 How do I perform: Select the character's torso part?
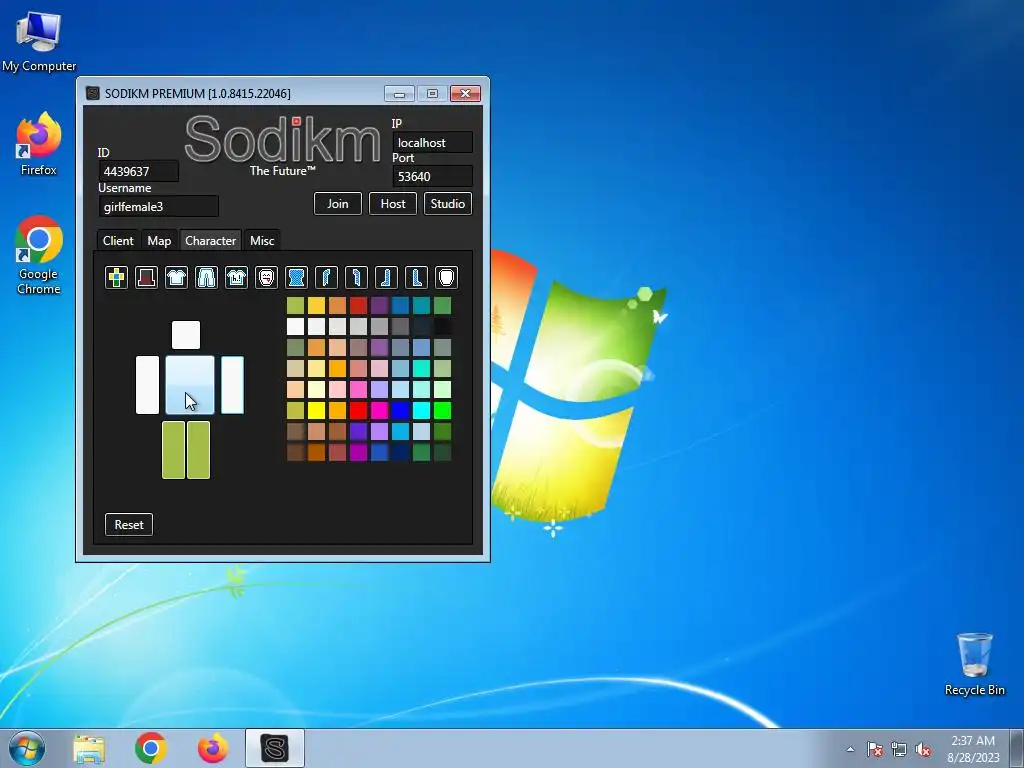click(190, 385)
